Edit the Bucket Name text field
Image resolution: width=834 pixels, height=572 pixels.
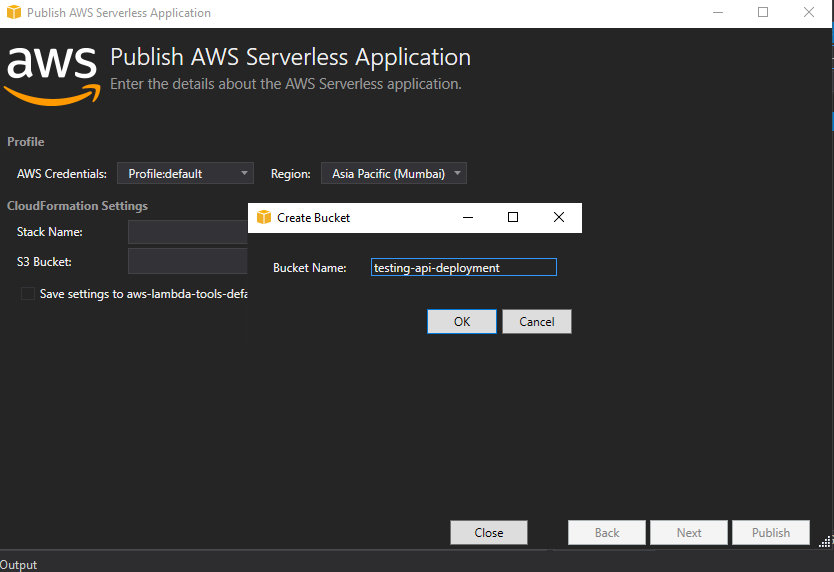coord(464,267)
